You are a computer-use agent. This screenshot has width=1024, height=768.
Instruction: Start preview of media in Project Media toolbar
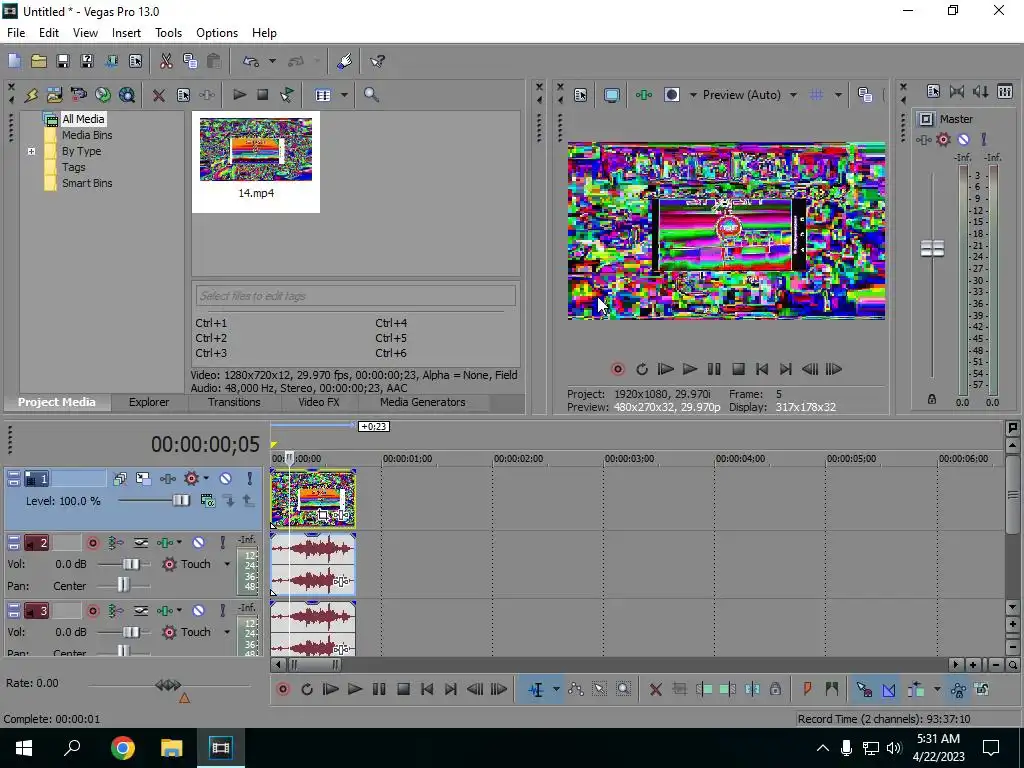point(240,95)
